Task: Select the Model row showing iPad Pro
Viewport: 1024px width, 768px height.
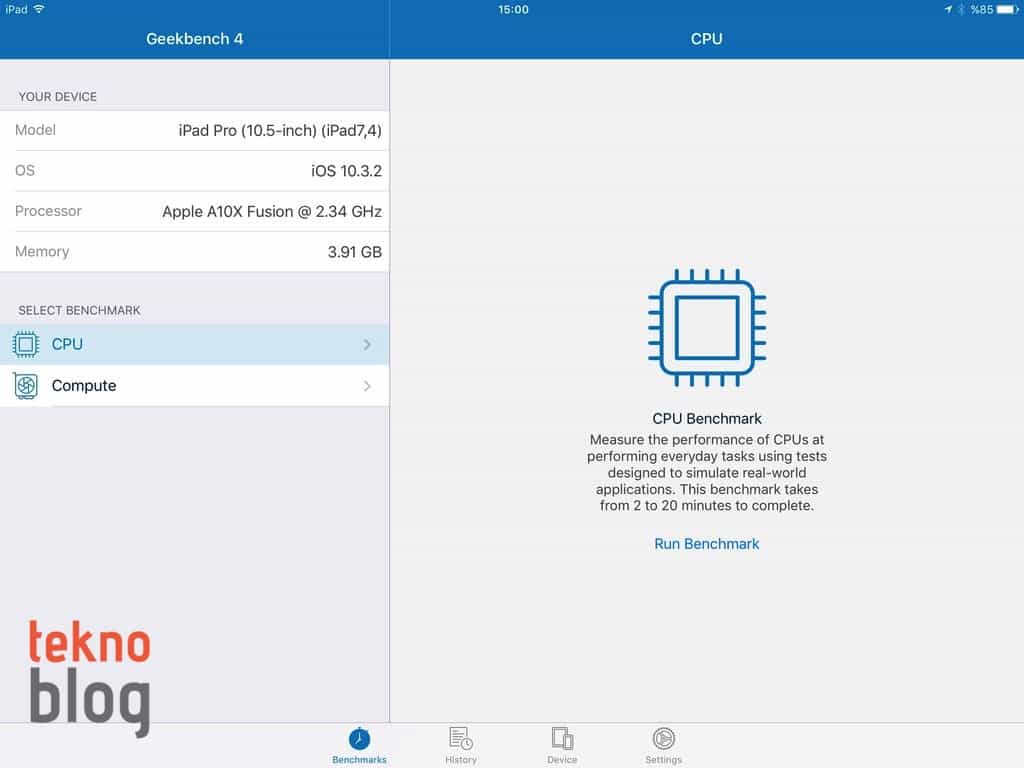Action: (x=195, y=130)
